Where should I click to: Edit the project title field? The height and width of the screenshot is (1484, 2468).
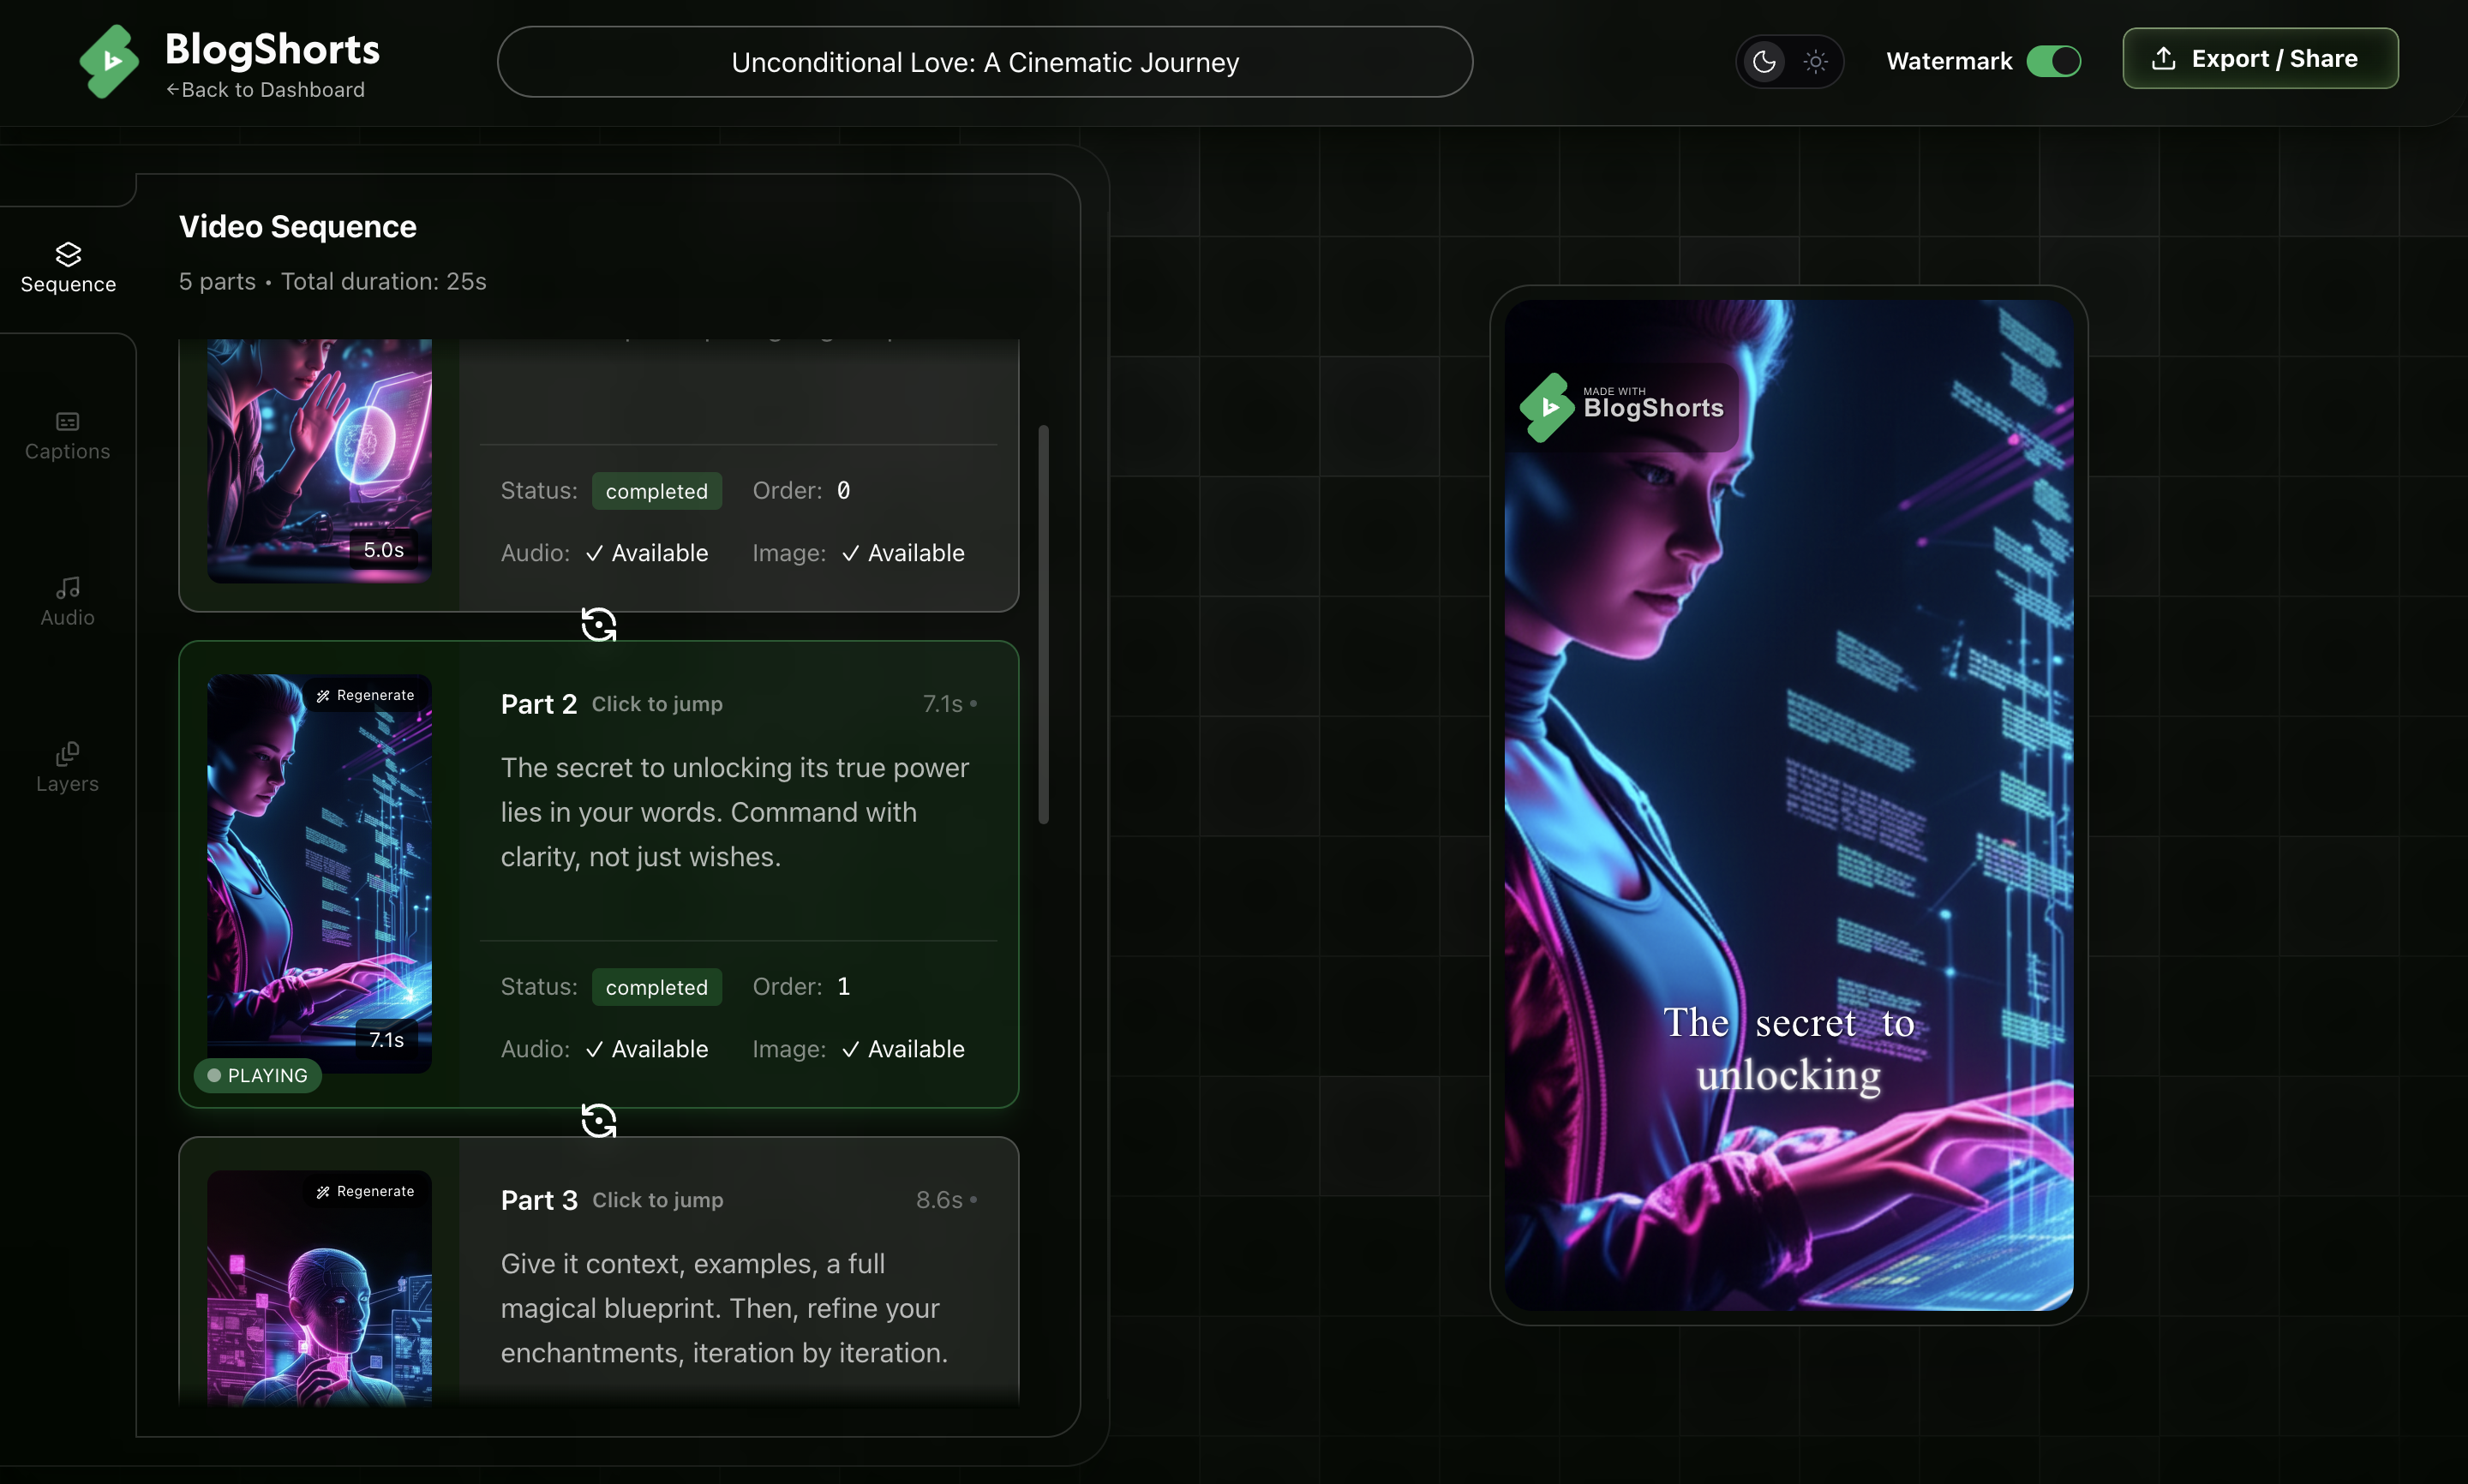(x=984, y=62)
